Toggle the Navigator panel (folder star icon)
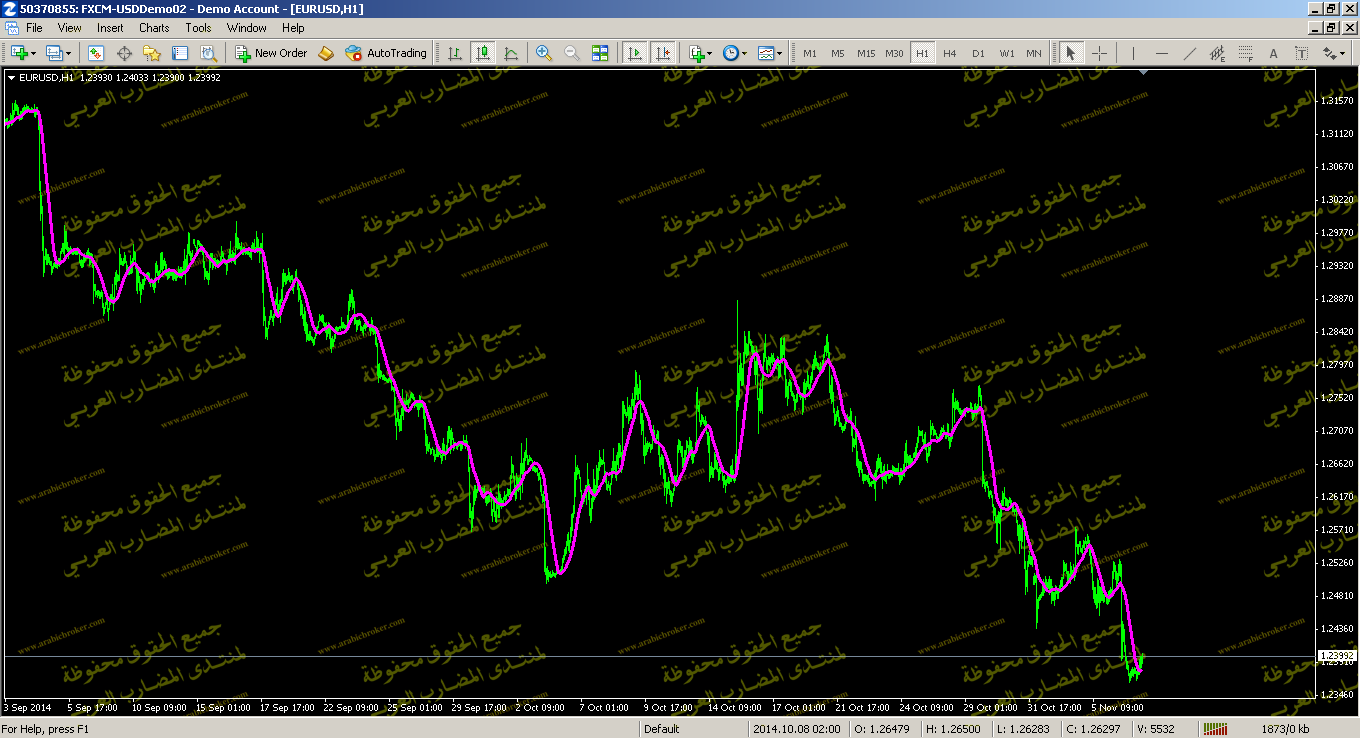 (x=152, y=53)
